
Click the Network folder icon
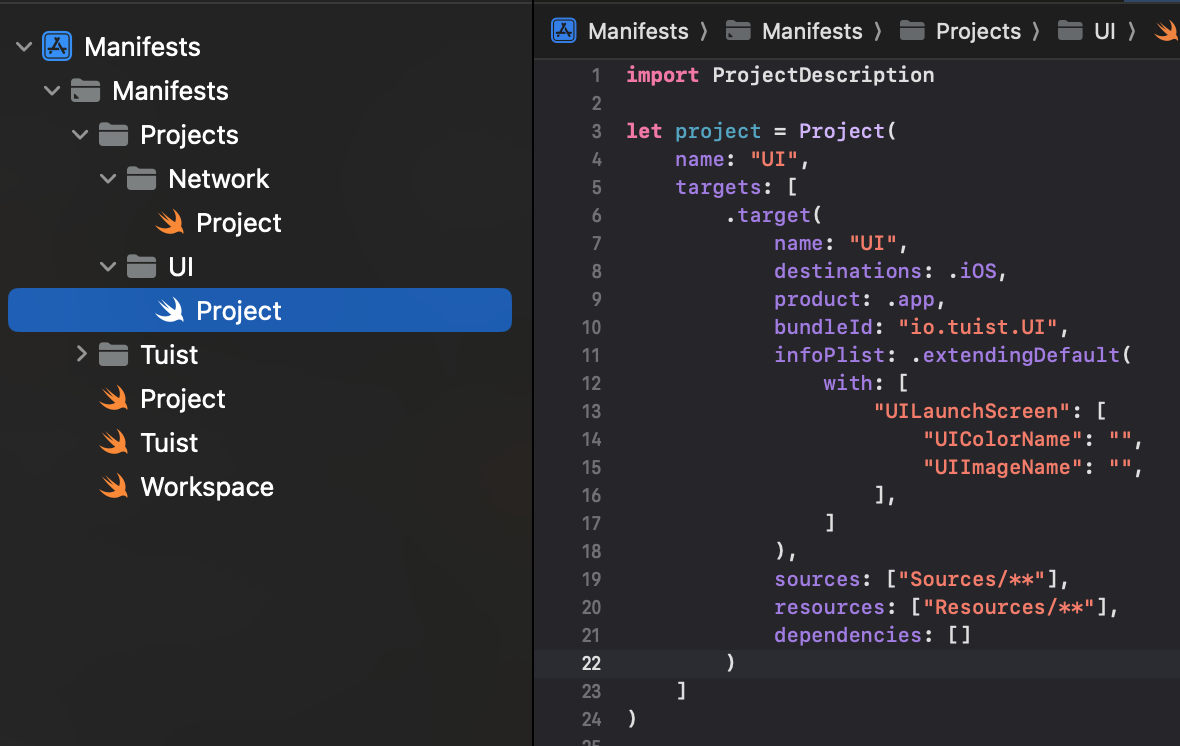141,179
